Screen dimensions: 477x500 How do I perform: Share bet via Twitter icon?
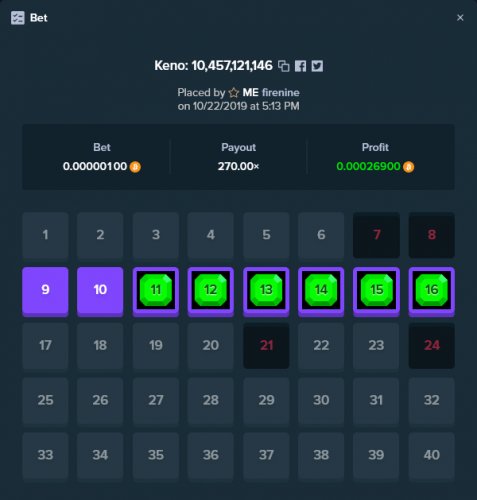coord(317,66)
